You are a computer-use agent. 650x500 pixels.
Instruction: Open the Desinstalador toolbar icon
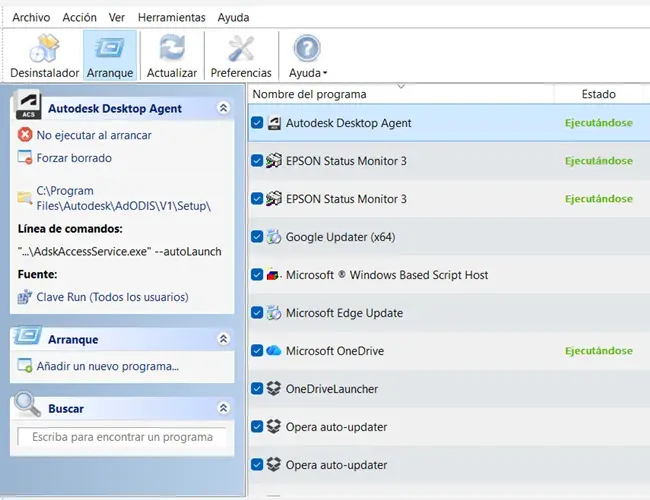tap(44, 49)
